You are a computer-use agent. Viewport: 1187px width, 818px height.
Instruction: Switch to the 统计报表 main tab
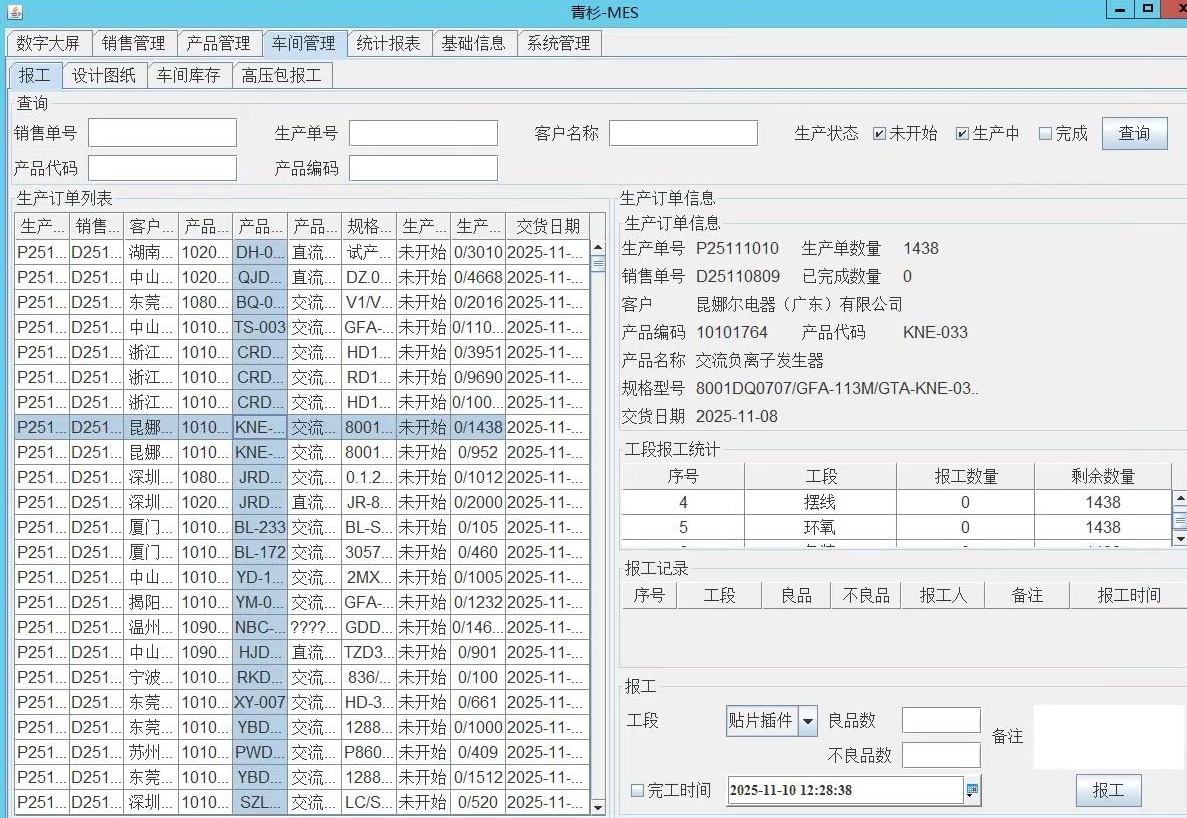[389, 44]
